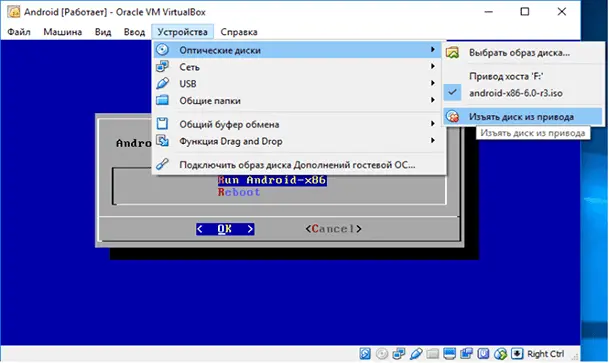Image resolution: width=610 pixels, height=363 pixels.
Task: Click the shared folders status bar icon
Action: coord(433,353)
